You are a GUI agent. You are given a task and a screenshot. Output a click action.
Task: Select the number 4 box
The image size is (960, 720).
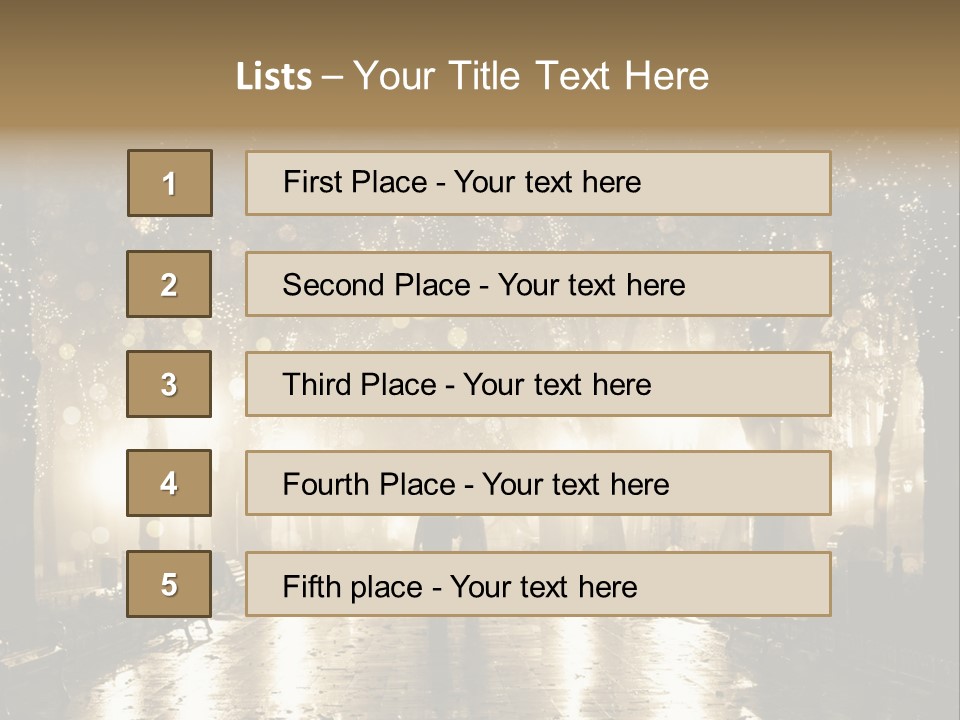(x=169, y=484)
